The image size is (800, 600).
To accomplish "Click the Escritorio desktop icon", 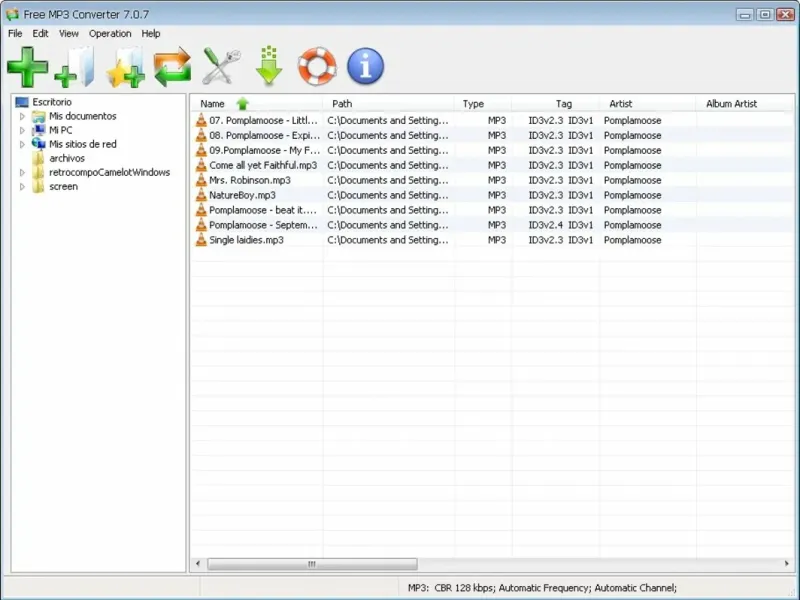I will point(22,102).
